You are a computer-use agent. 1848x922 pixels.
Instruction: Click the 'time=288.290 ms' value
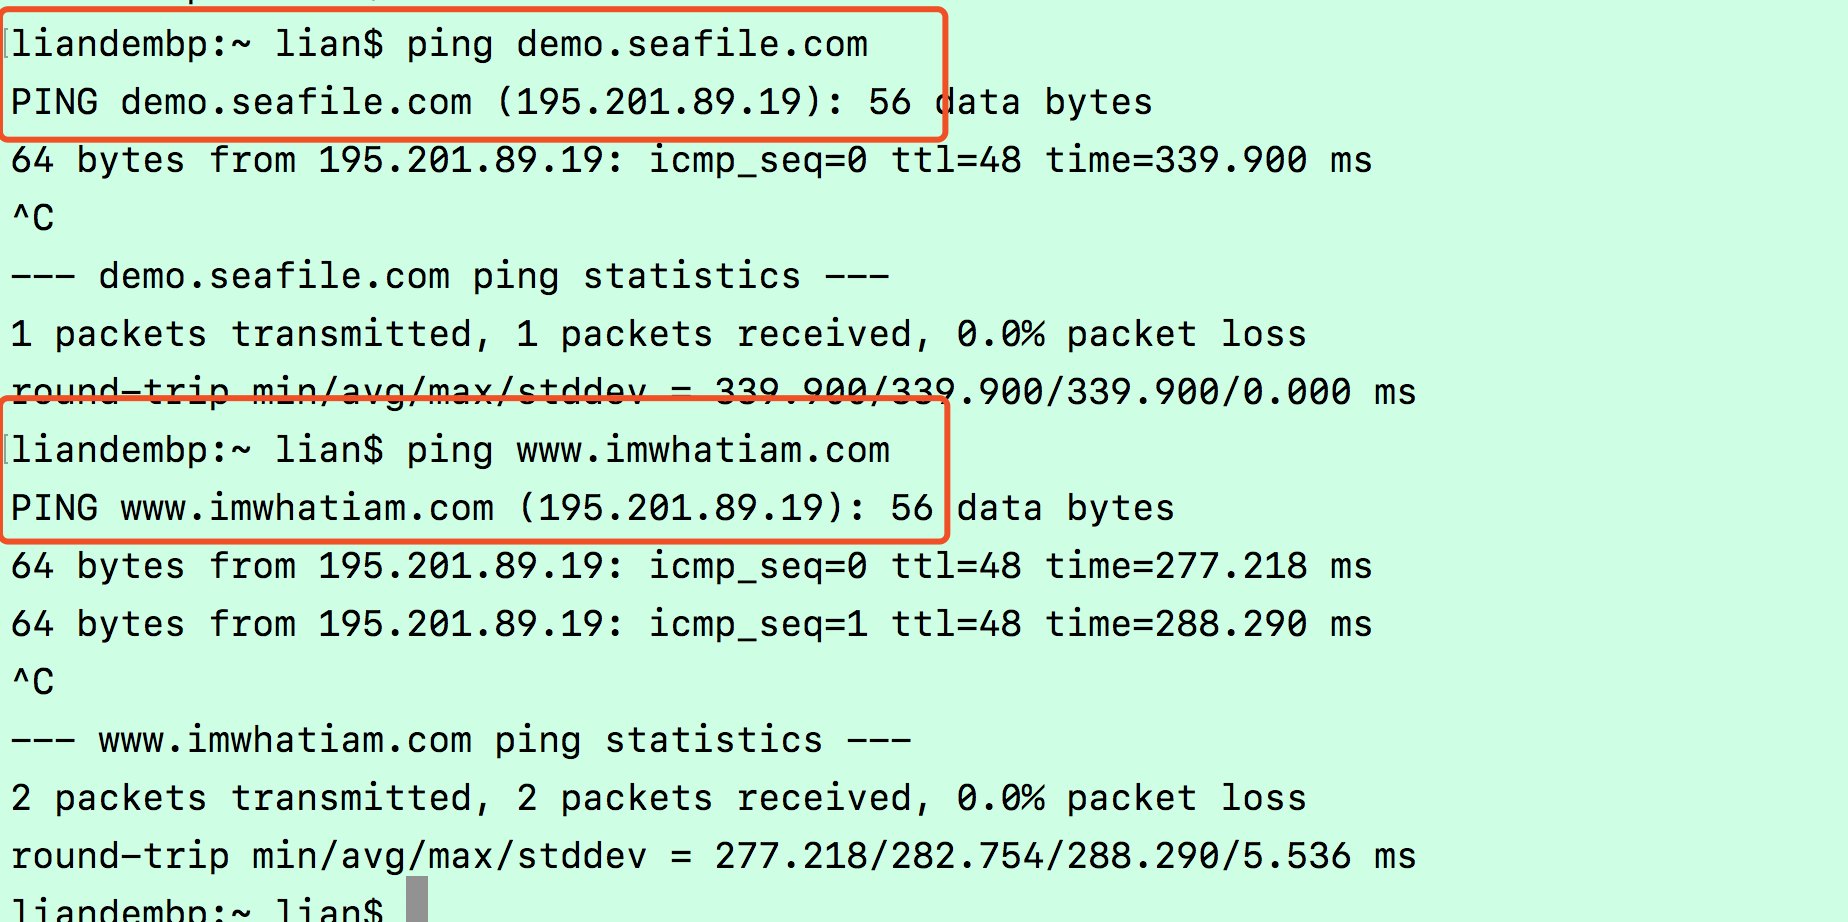tap(1209, 625)
